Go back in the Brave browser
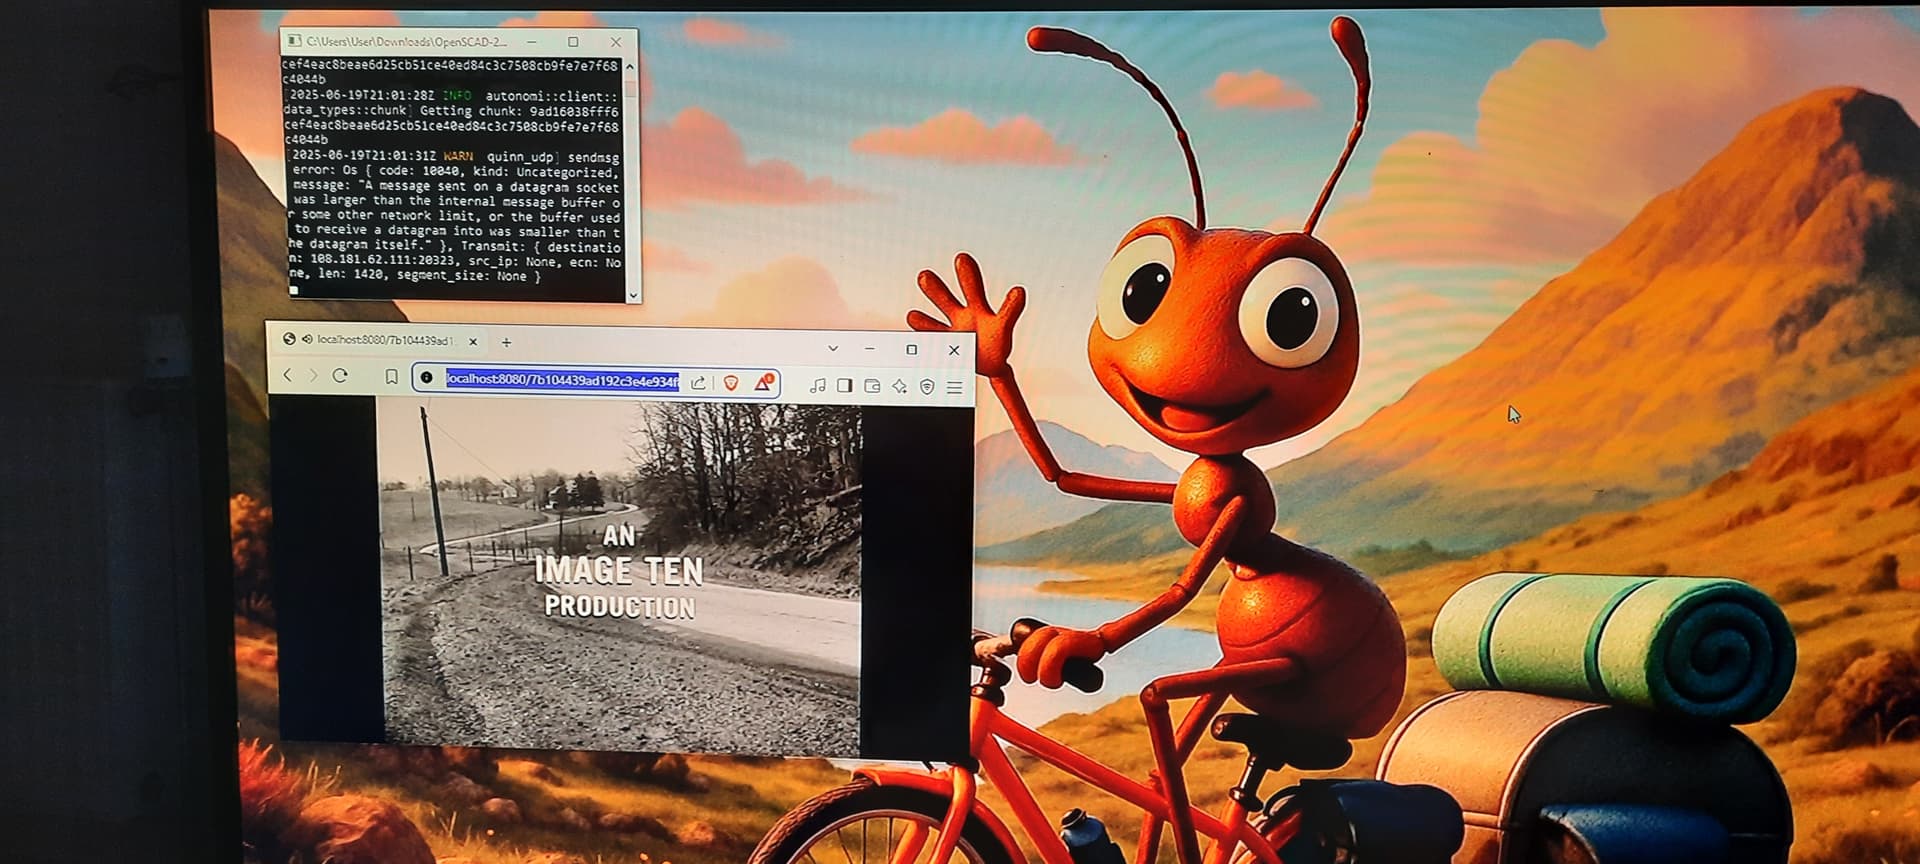 (x=288, y=375)
